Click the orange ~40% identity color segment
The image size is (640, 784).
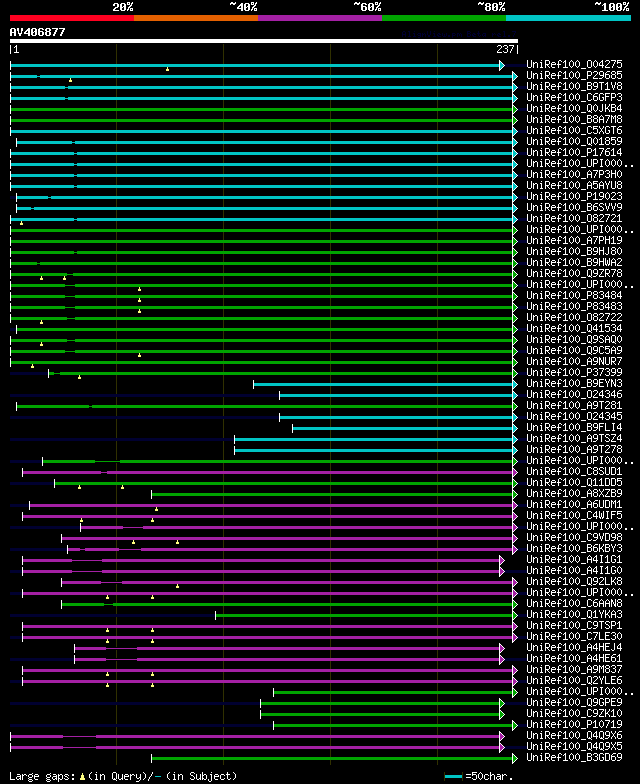(x=196, y=18)
